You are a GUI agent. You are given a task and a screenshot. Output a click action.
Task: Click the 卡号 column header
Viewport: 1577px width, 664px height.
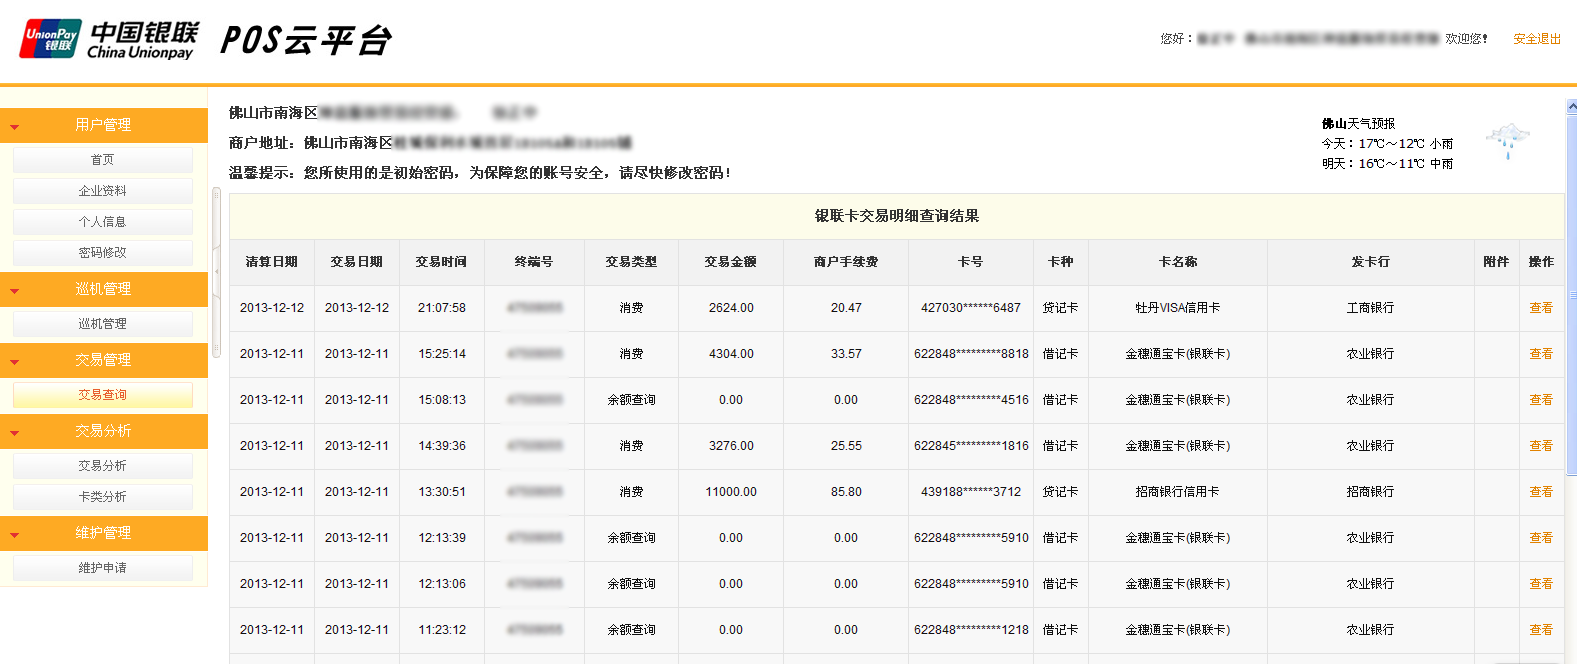click(x=971, y=262)
